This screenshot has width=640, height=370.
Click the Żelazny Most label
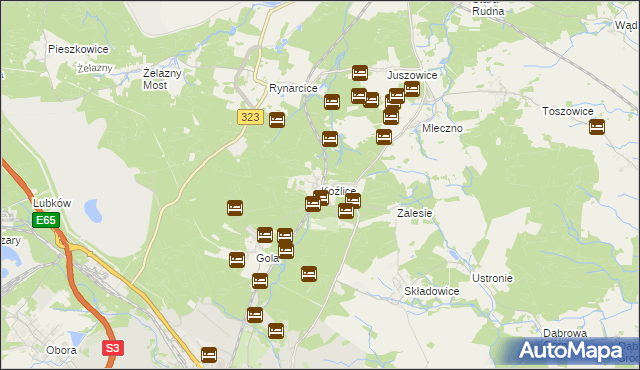[162, 79]
